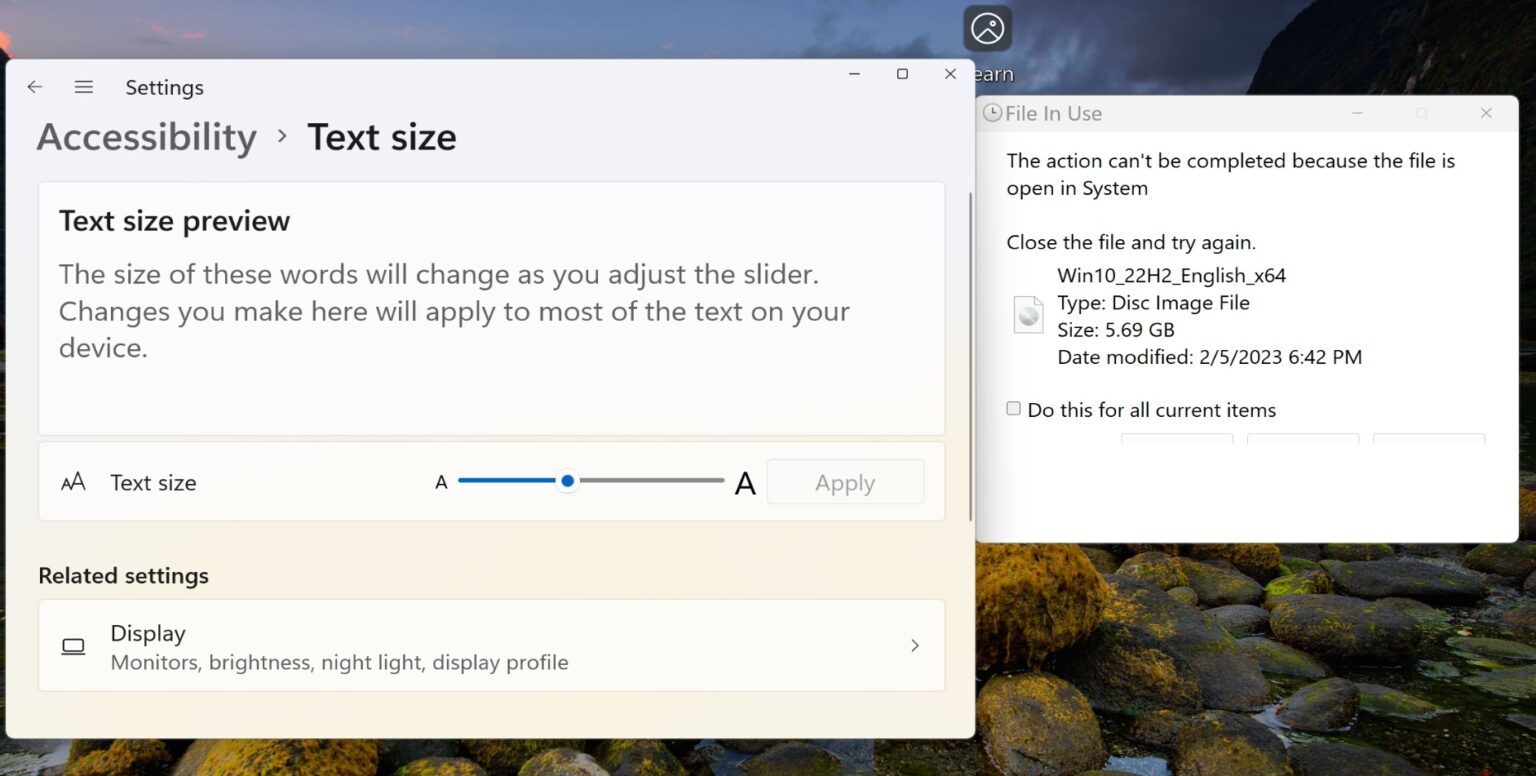Click the back arrow in Settings

35,87
